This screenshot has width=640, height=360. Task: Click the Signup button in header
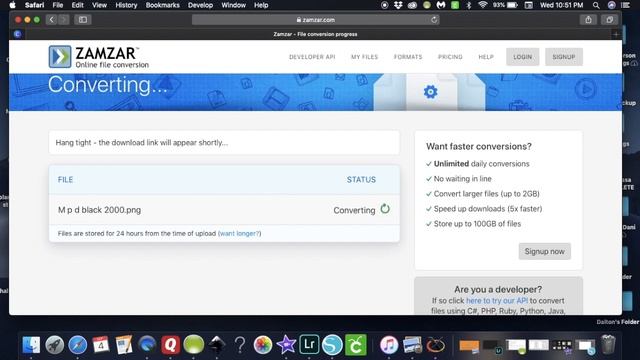point(564,57)
